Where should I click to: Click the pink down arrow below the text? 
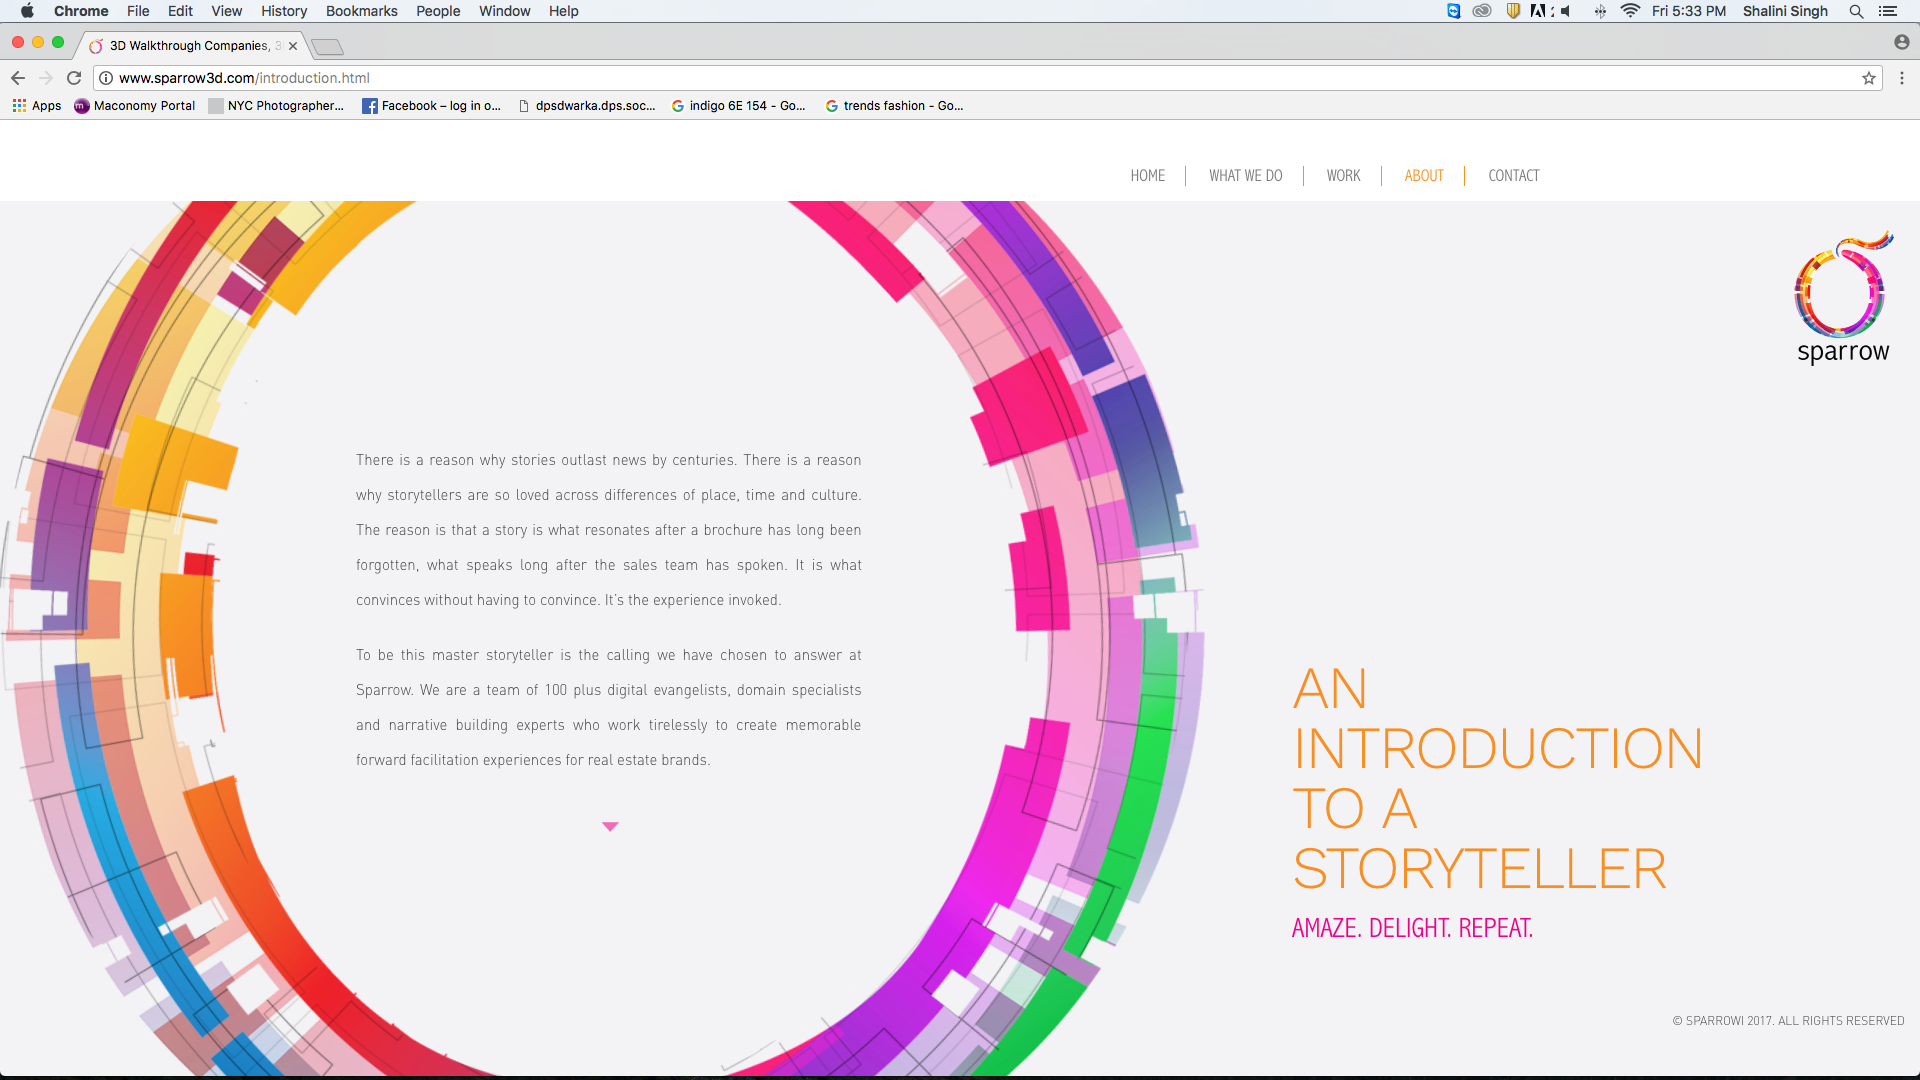(x=610, y=826)
